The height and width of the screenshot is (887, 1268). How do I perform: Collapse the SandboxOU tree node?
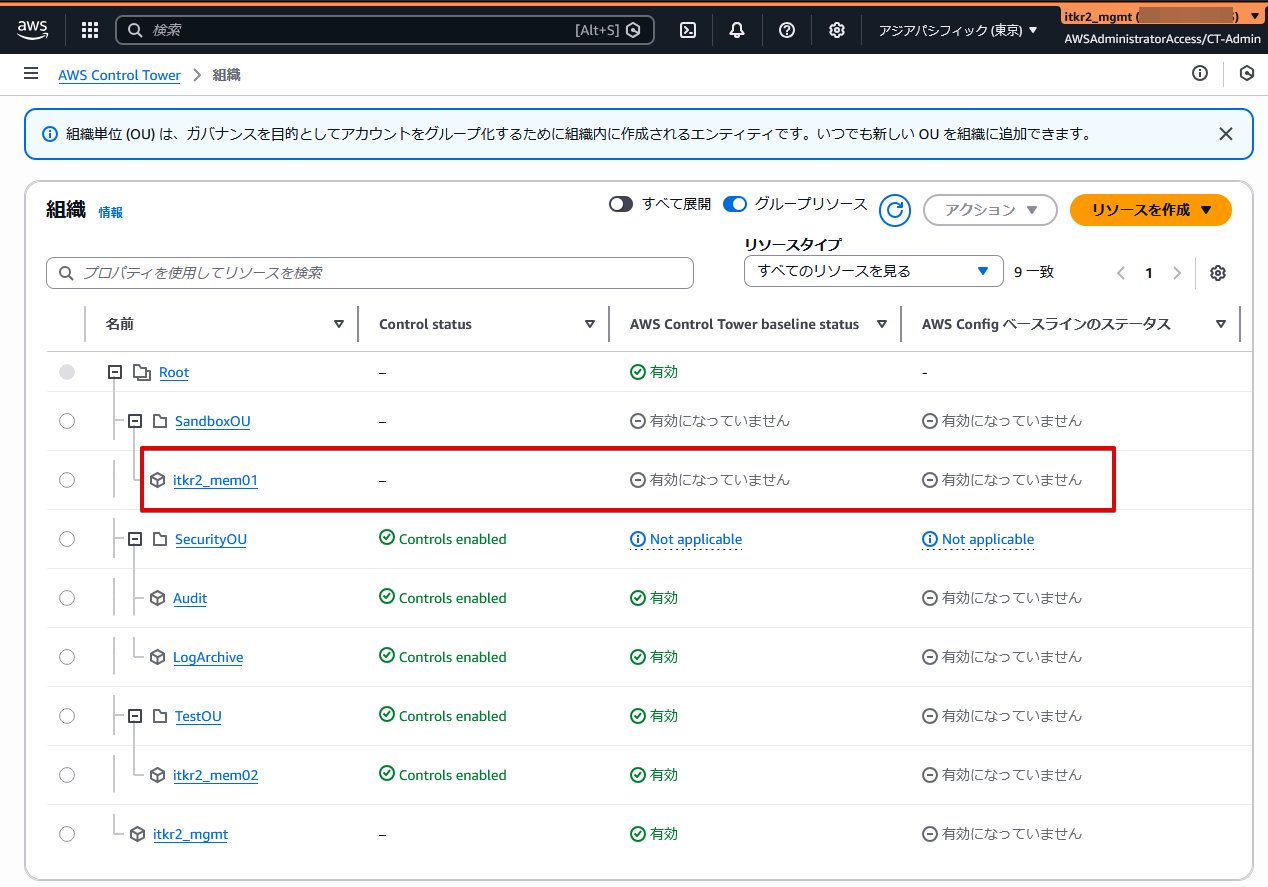pyautogui.click(x=135, y=421)
